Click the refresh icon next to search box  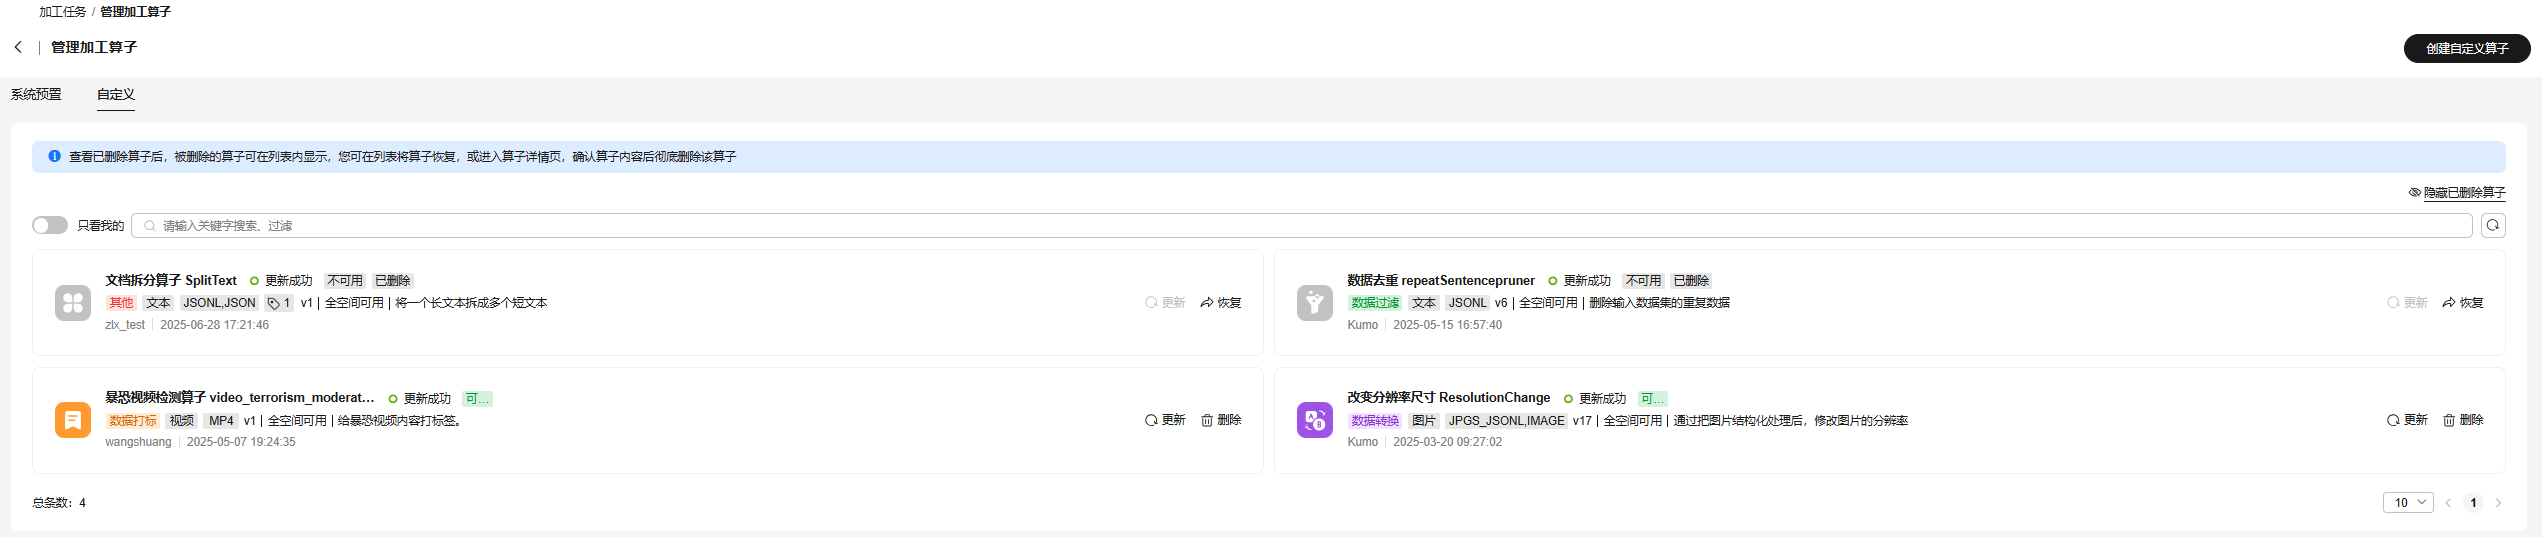(x=2493, y=225)
